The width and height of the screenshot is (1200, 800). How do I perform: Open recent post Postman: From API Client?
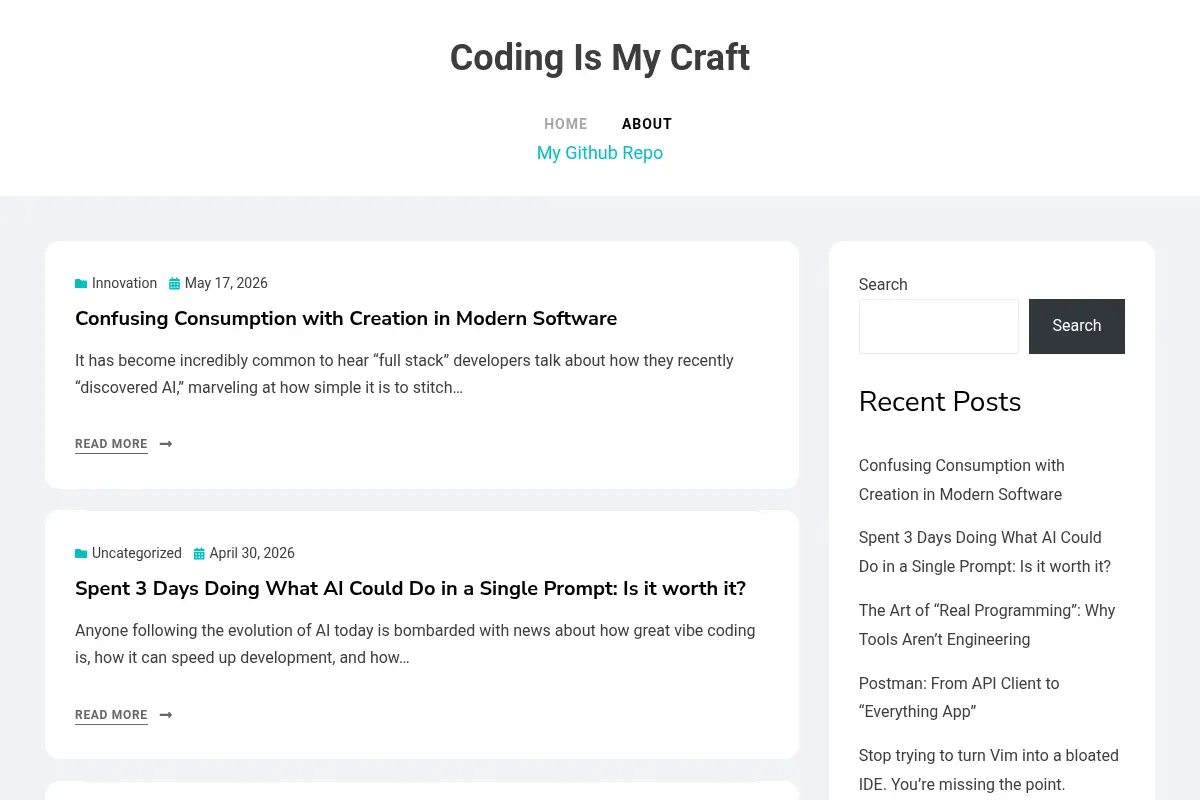coord(959,698)
